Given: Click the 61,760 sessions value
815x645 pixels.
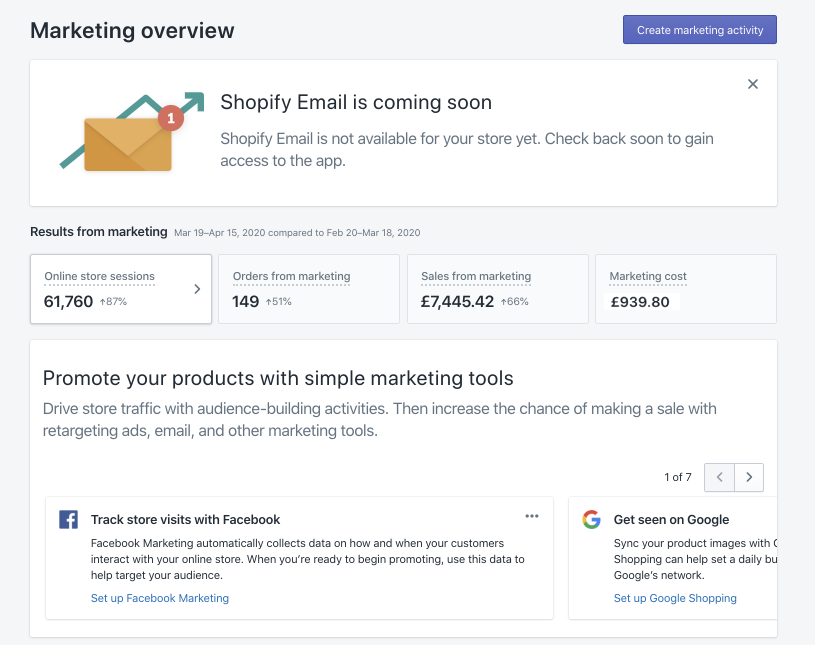Looking at the screenshot, I should point(68,301).
